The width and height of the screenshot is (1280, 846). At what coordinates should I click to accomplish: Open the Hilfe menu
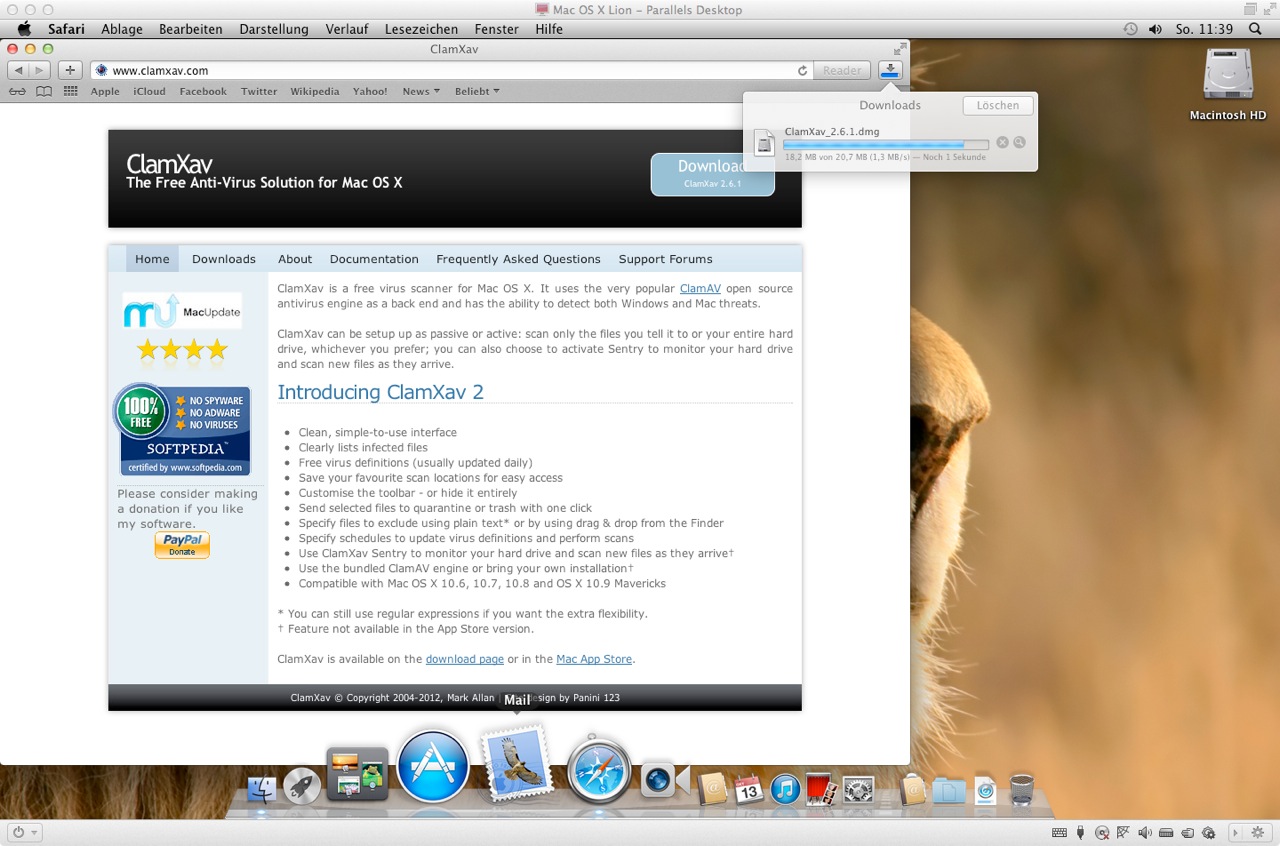[549, 29]
